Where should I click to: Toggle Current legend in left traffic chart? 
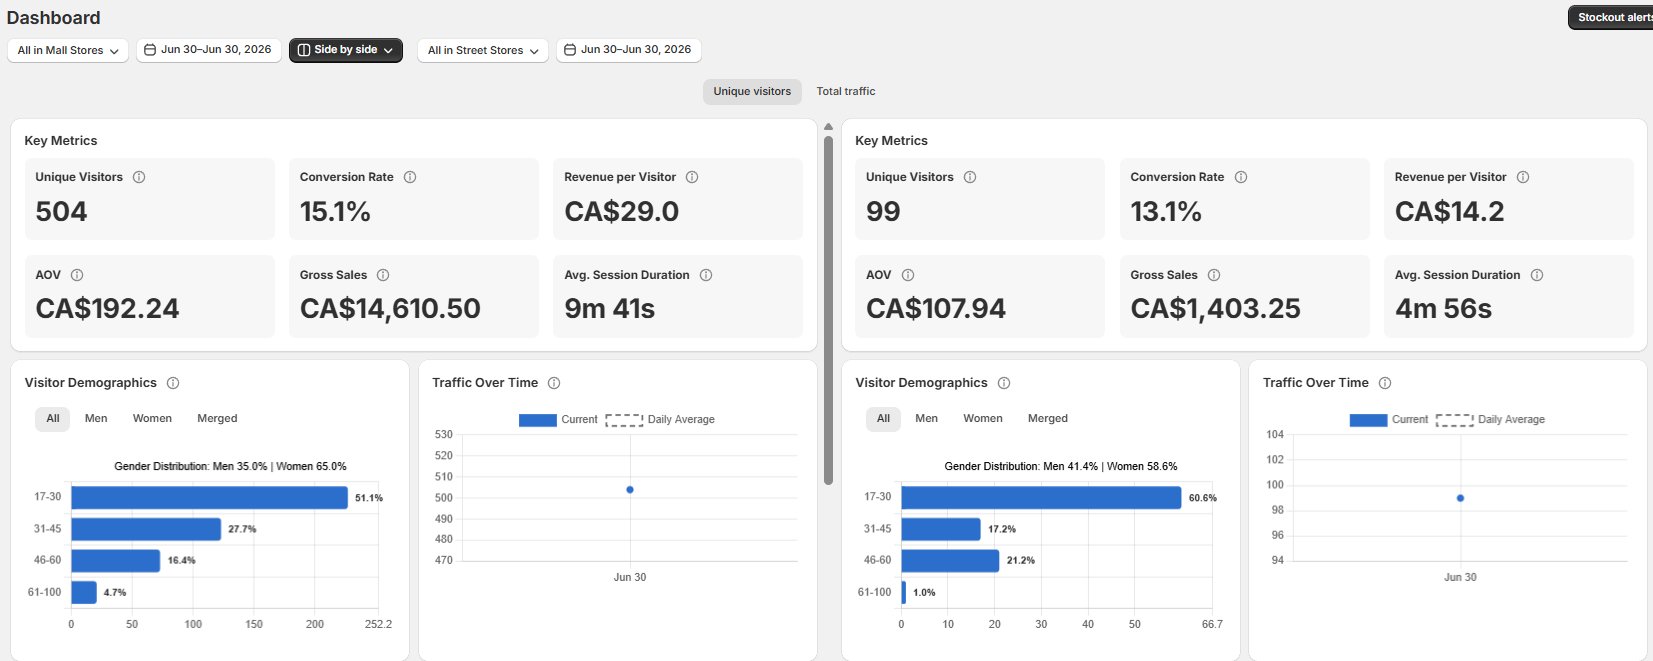click(x=558, y=420)
